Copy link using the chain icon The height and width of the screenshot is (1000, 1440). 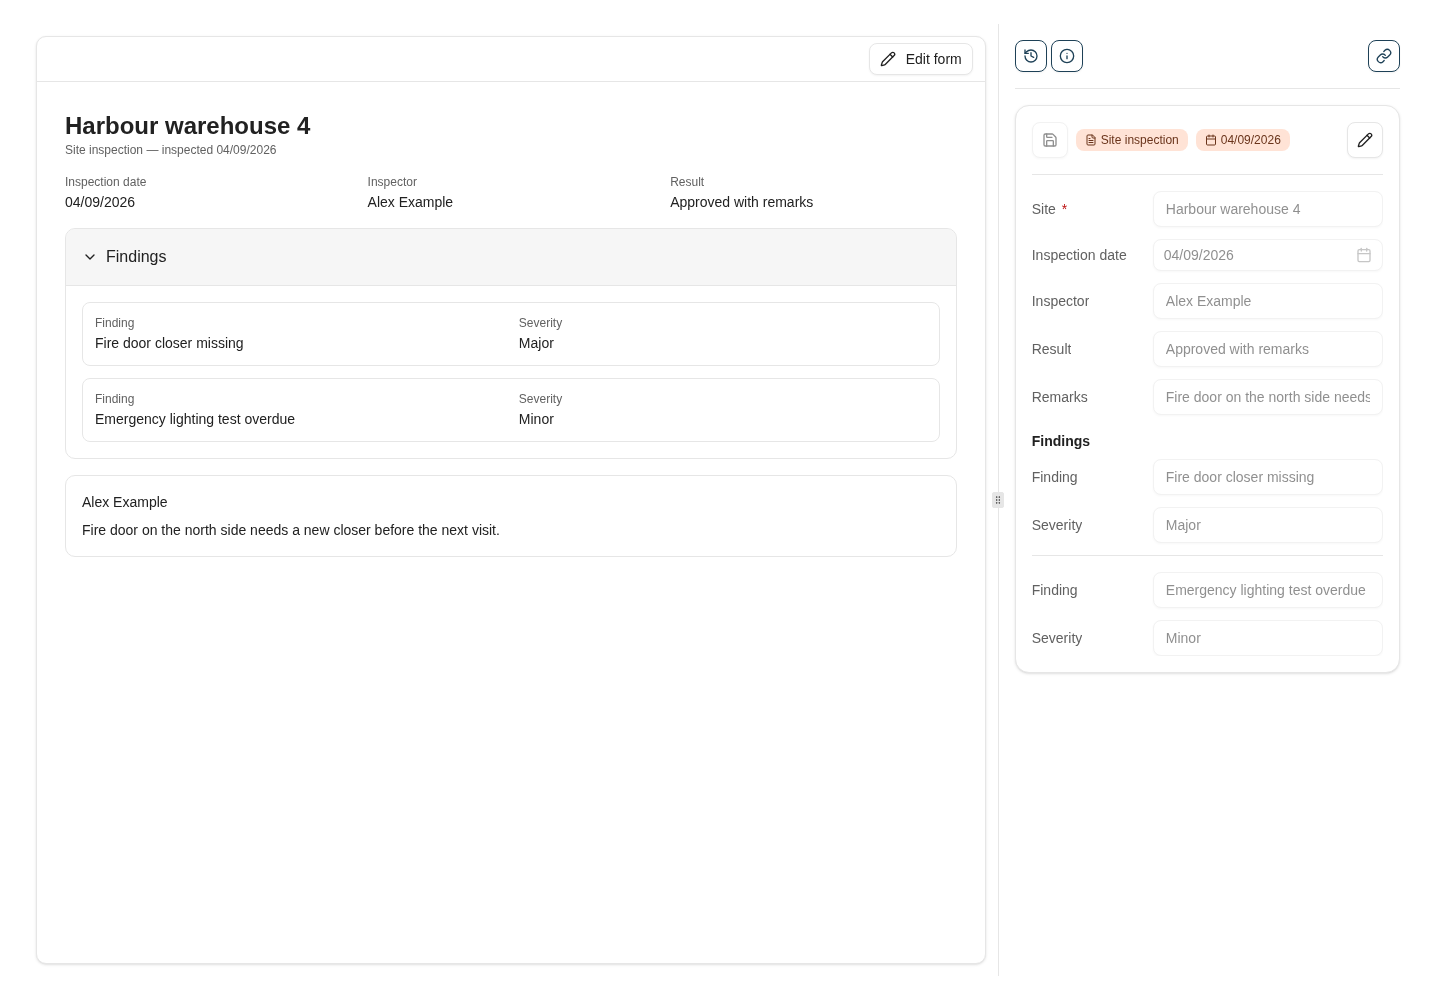point(1383,56)
